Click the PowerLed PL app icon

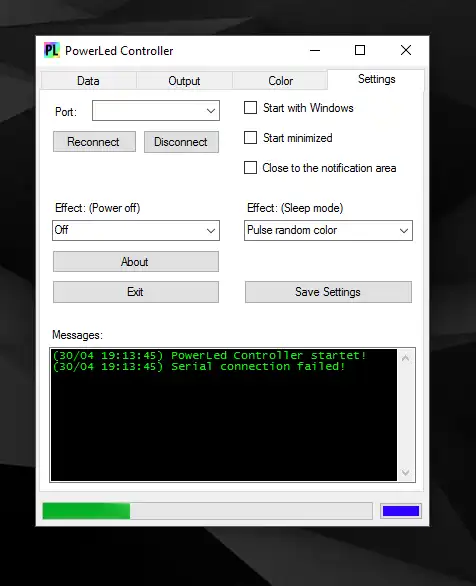coord(52,50)
